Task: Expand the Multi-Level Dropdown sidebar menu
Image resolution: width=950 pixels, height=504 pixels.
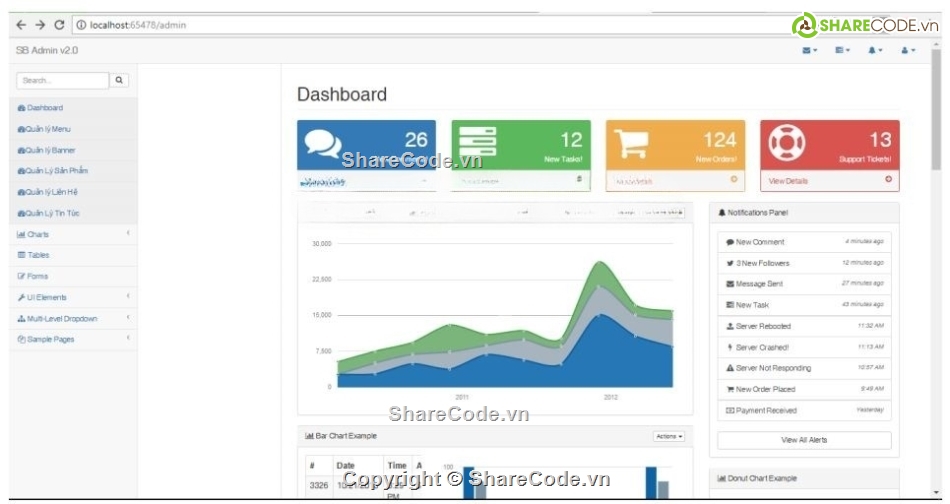Action: [73, 319]
